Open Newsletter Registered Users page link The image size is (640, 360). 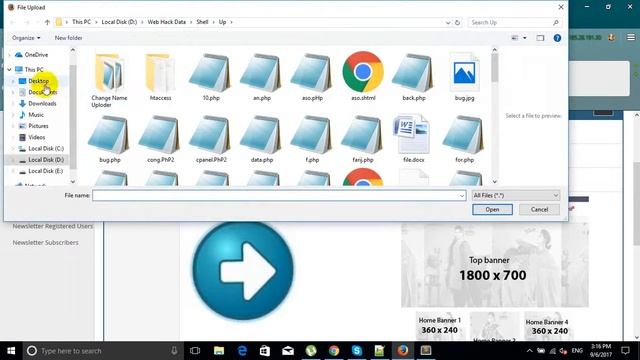[53, 226]
